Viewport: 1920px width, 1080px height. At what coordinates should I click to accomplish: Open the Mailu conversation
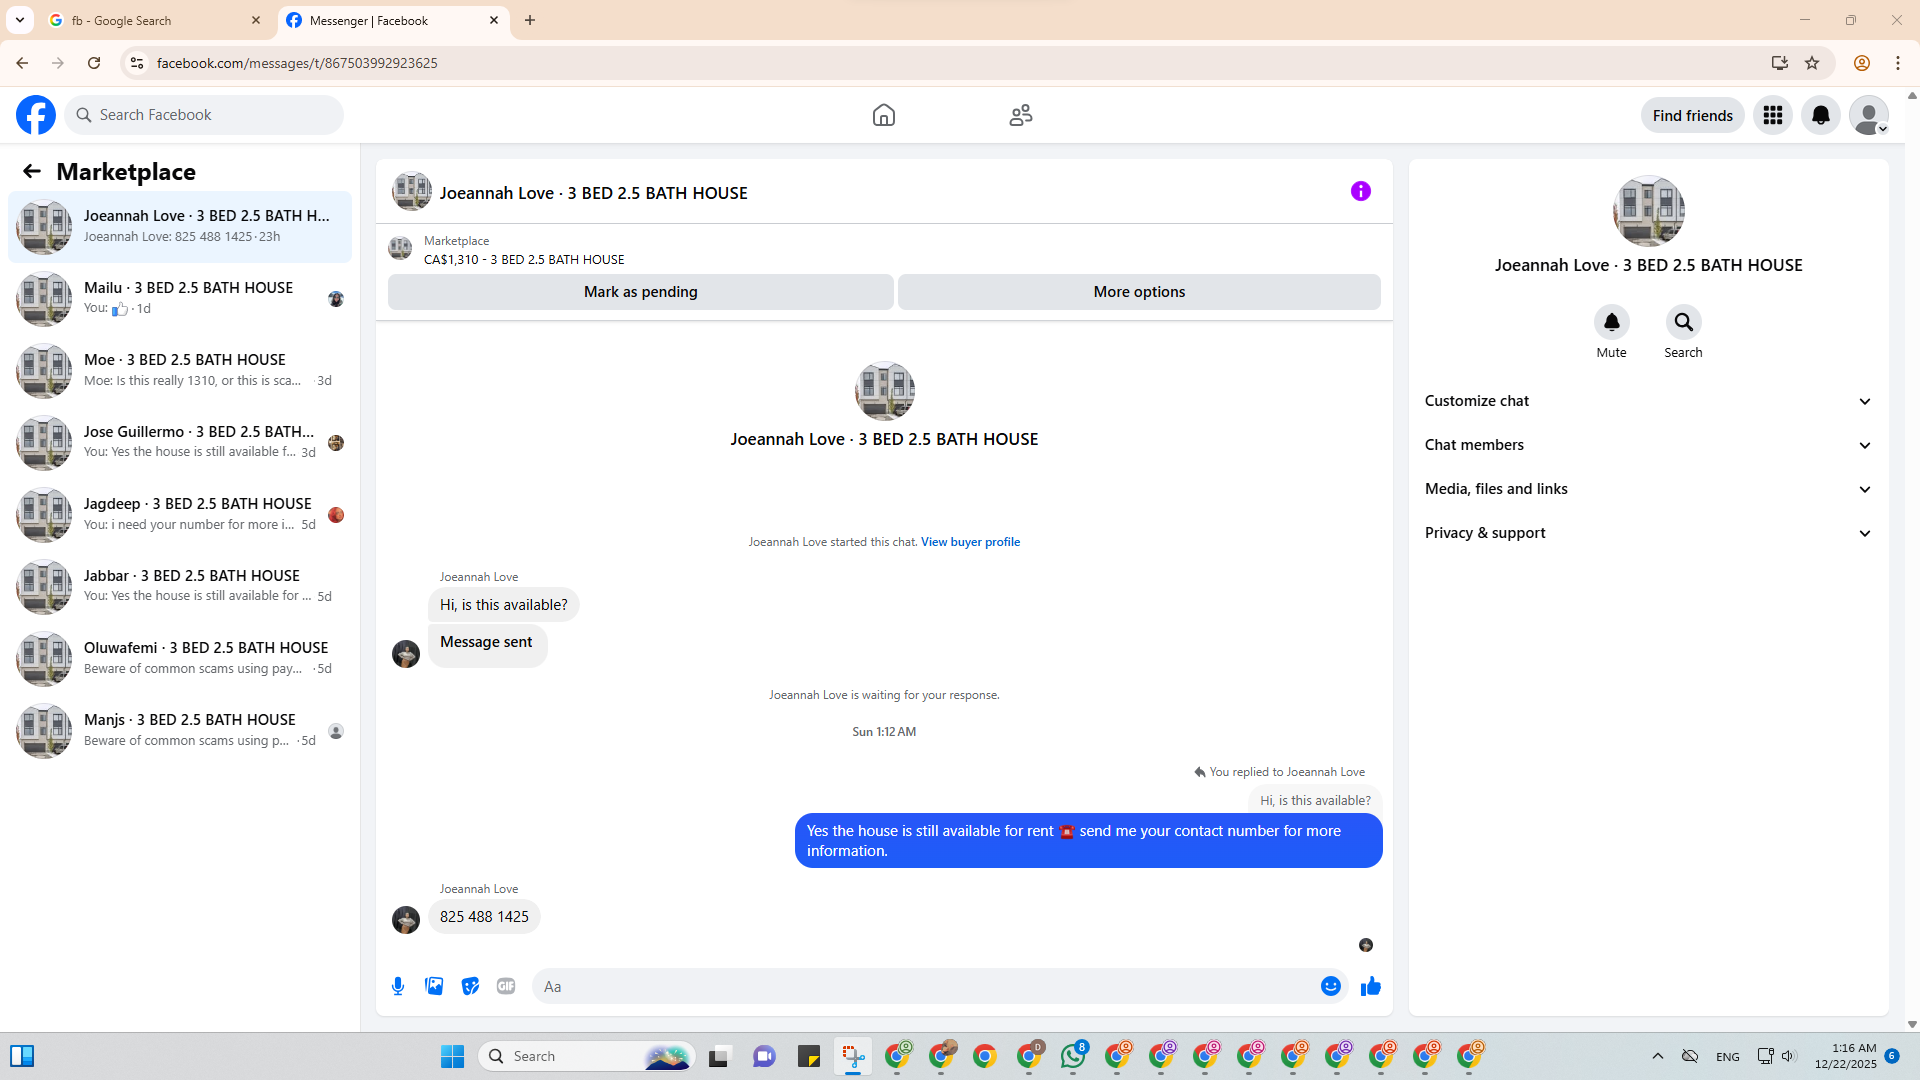tap(180, 299)
